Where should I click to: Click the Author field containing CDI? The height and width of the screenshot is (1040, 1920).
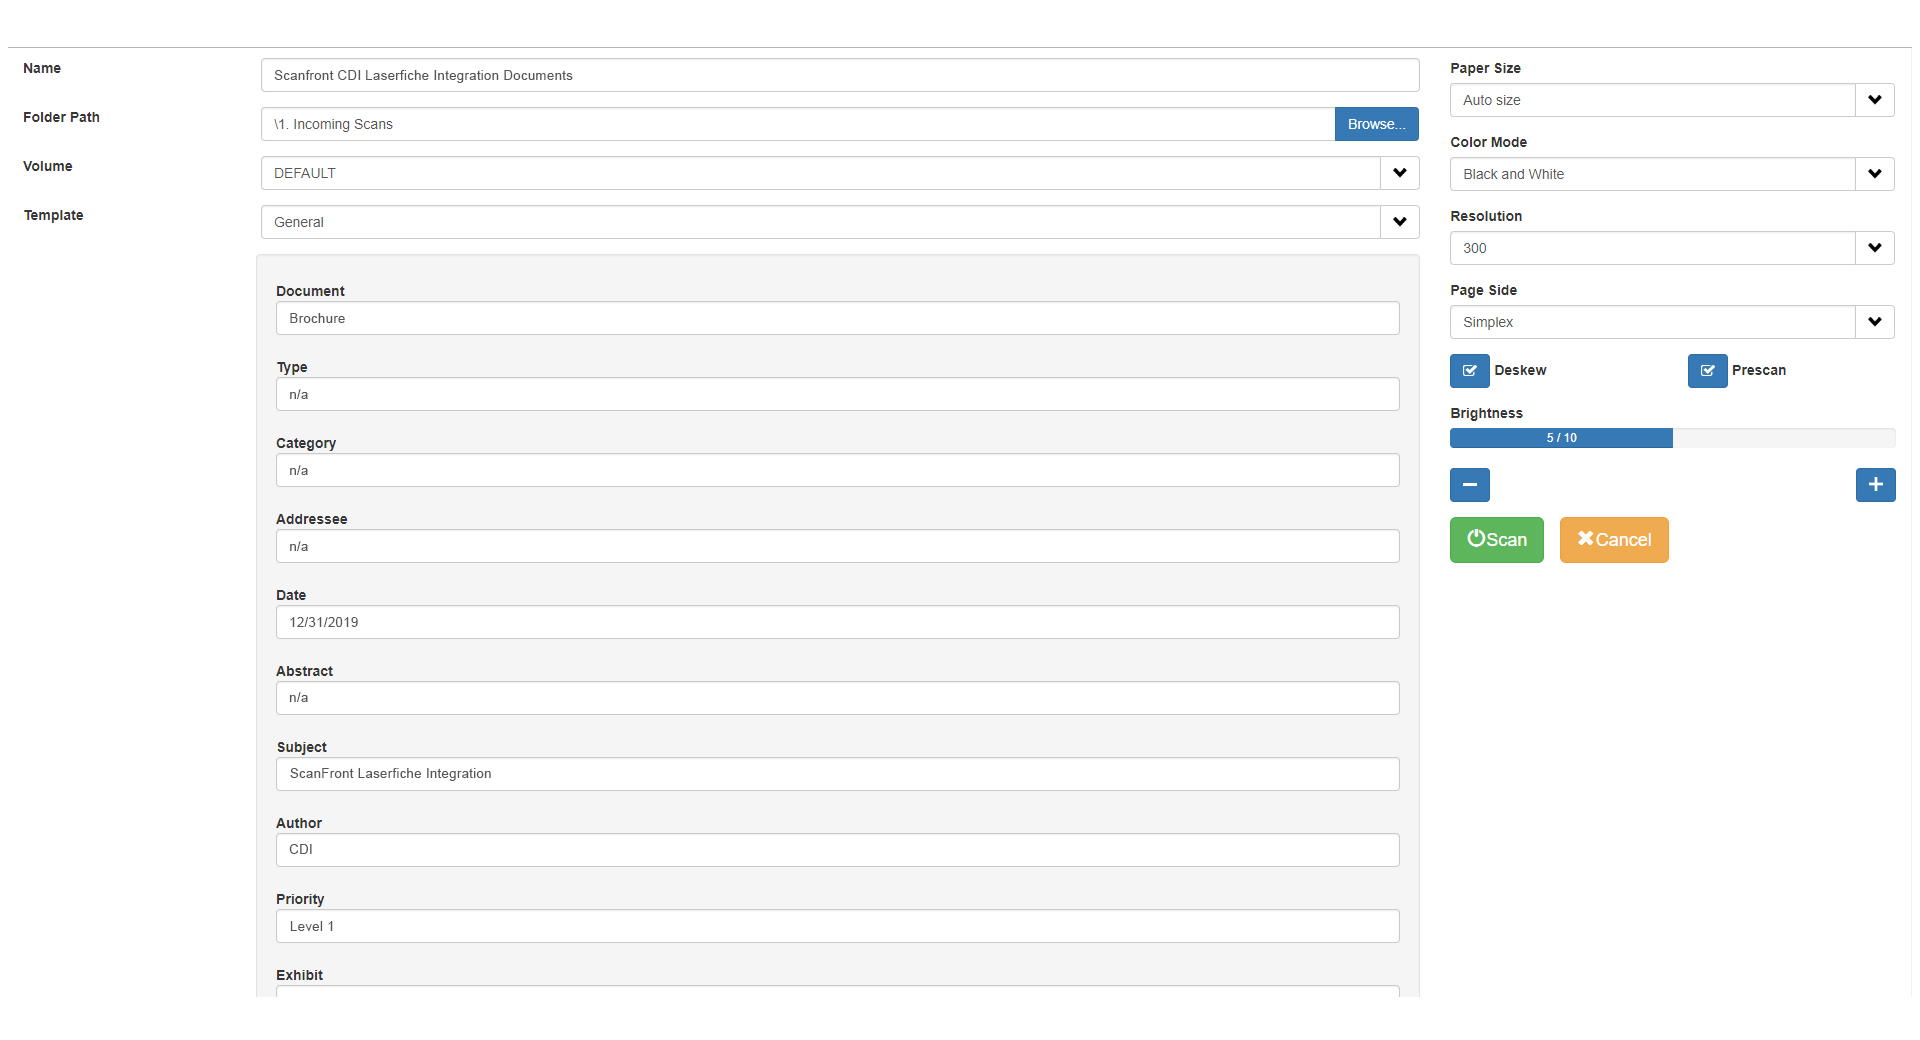[838, 850]
